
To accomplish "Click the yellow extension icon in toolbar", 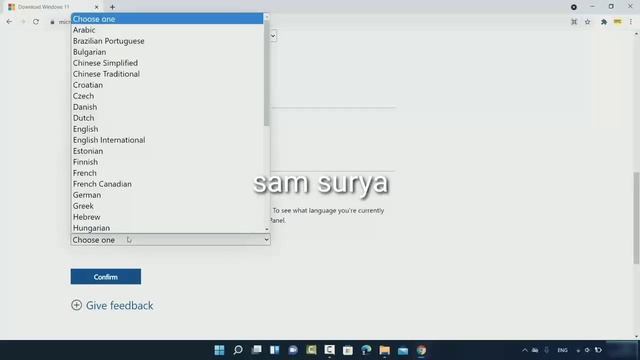I will [618, 22].
